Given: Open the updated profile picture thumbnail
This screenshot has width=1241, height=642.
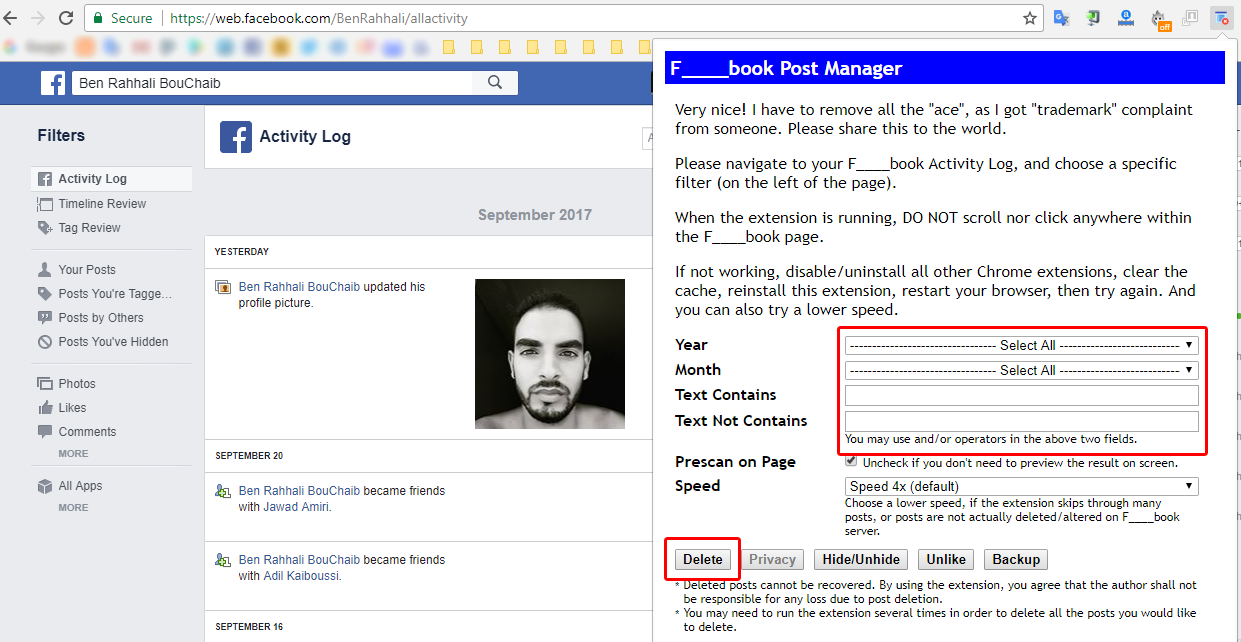Looking at the screenshot, I should pos(550,354).
